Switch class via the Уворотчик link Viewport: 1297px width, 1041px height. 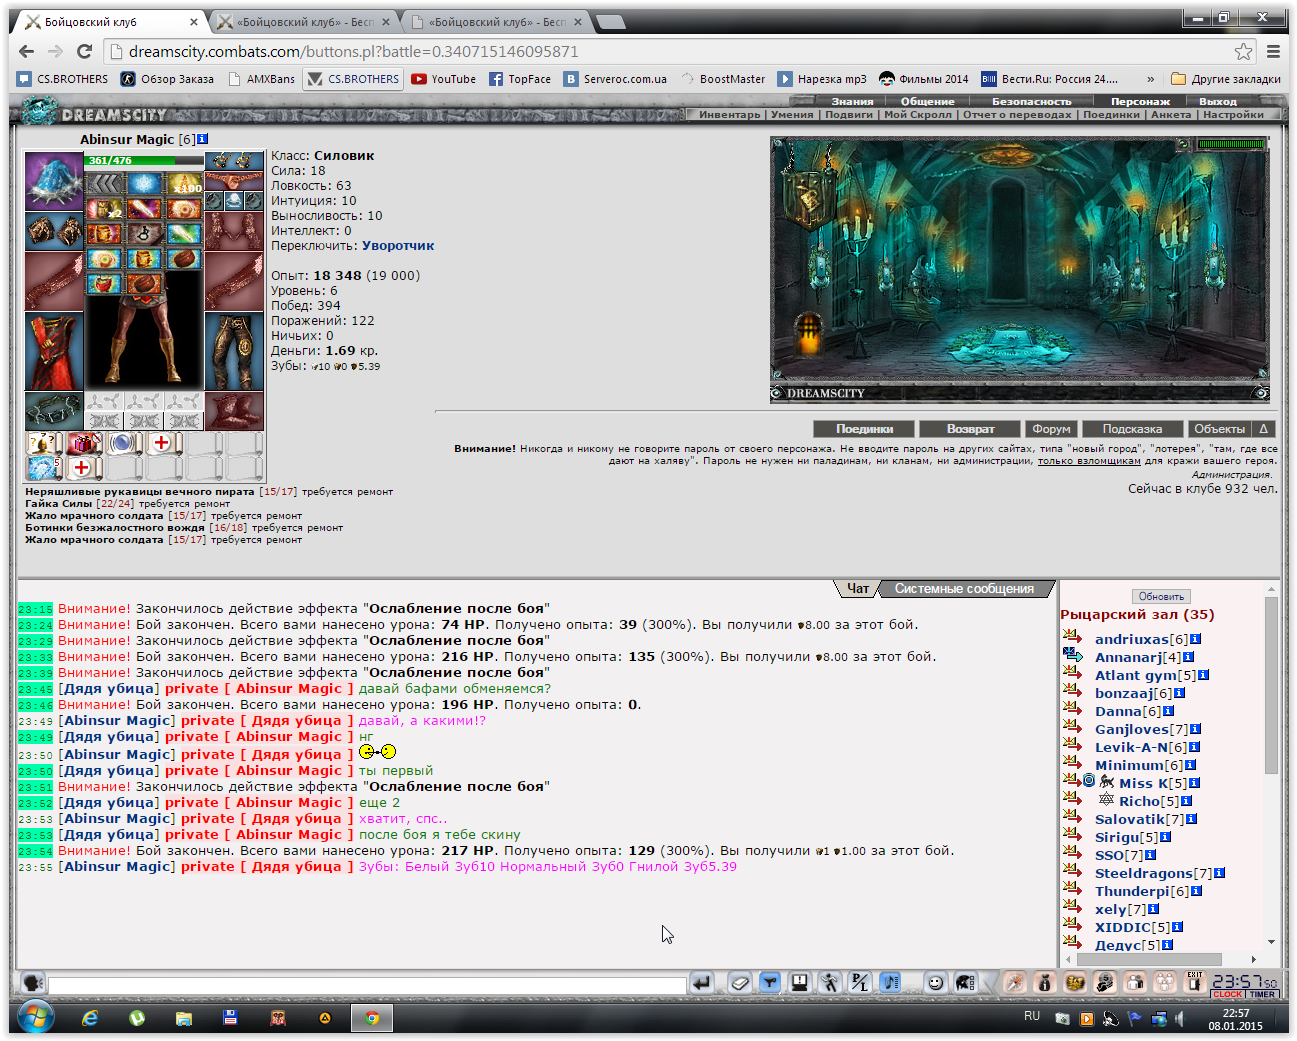pos(398,245)
